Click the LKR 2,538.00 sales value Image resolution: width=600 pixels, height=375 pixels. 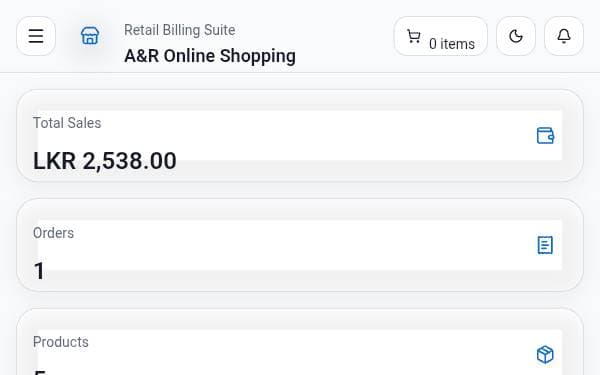(104, 161)
